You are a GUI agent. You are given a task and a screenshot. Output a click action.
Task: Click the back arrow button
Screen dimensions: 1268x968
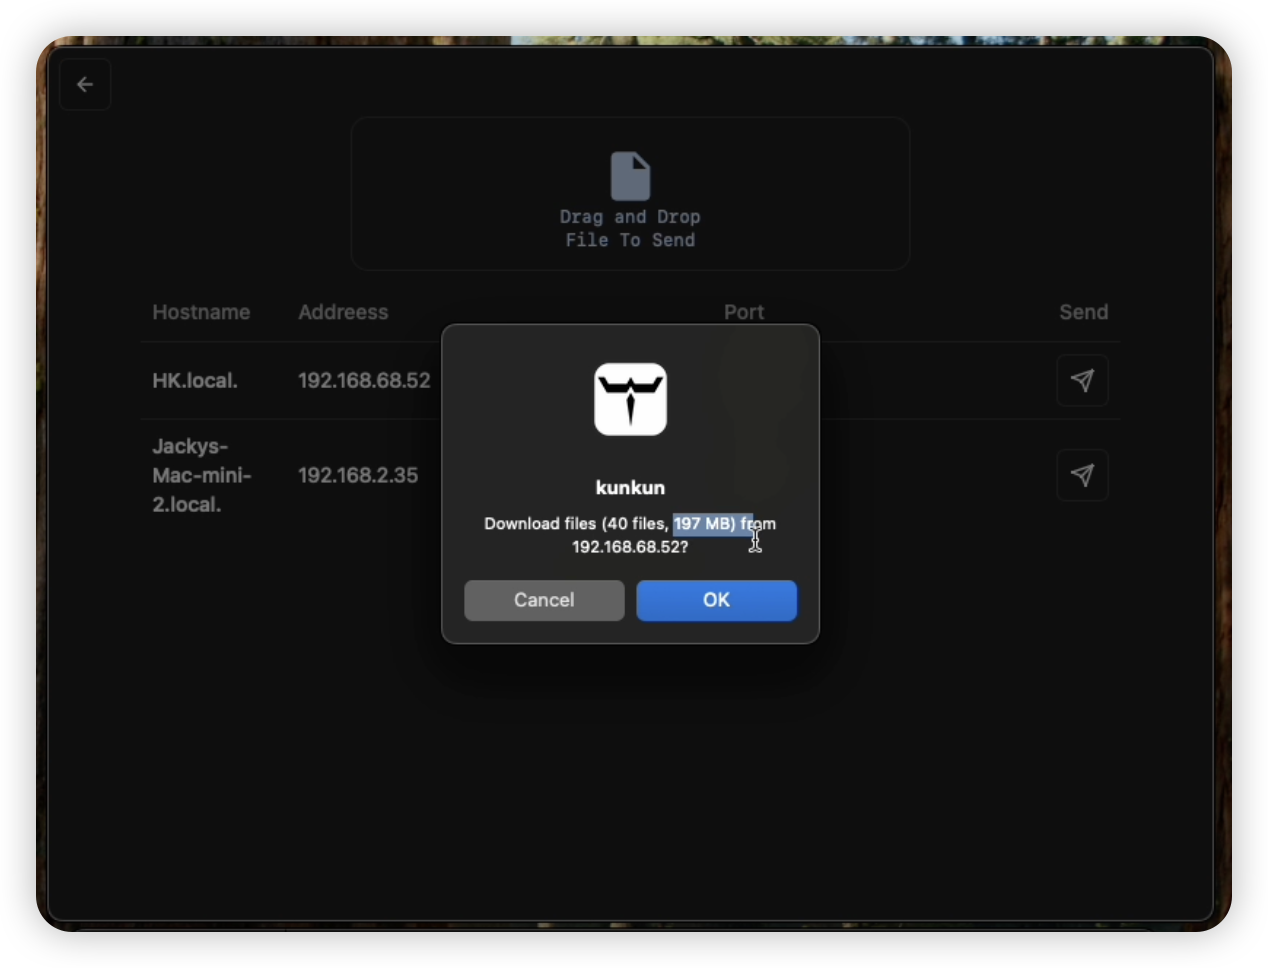point(85,85)
